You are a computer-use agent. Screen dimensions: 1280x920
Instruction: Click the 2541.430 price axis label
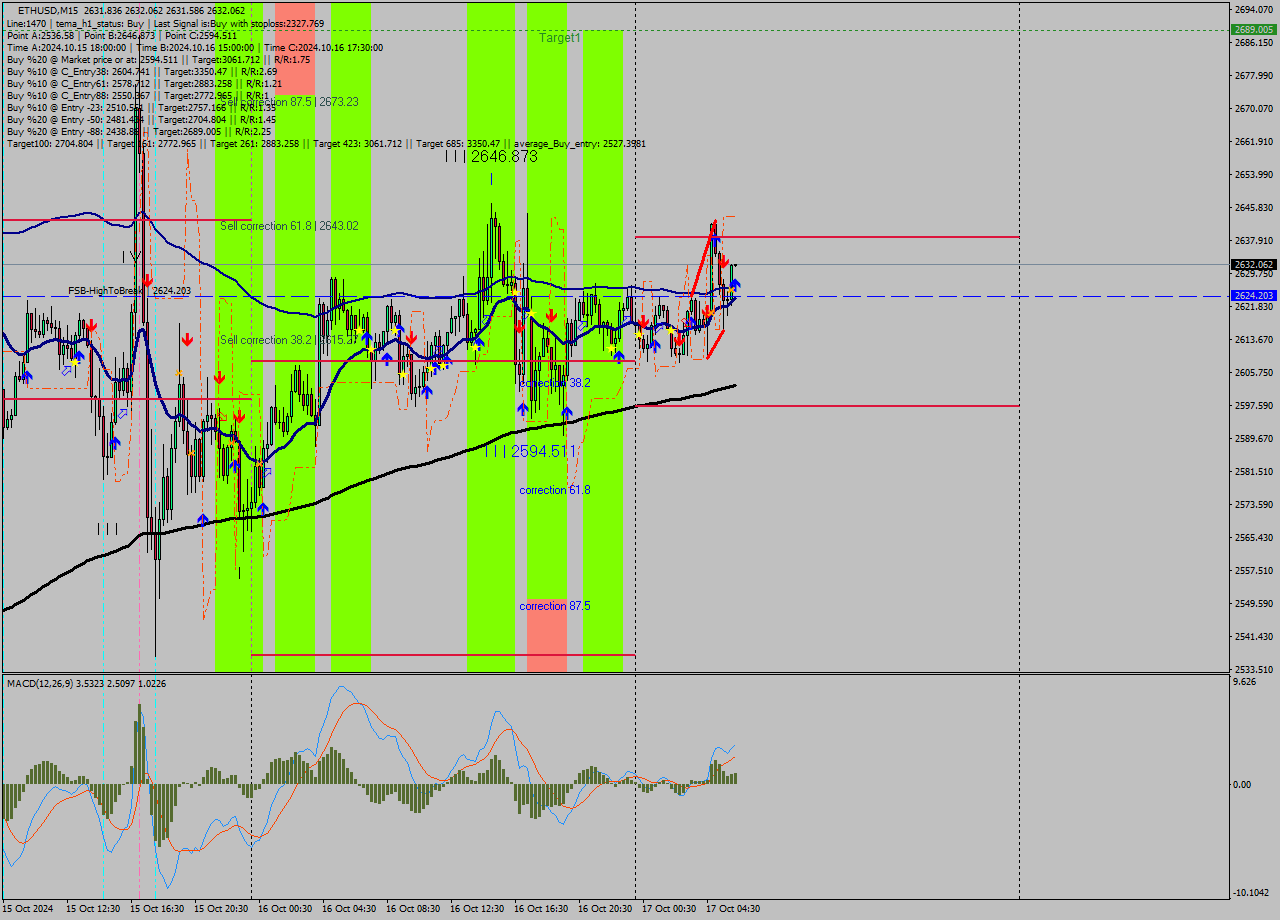click(x=1253, y=636)
